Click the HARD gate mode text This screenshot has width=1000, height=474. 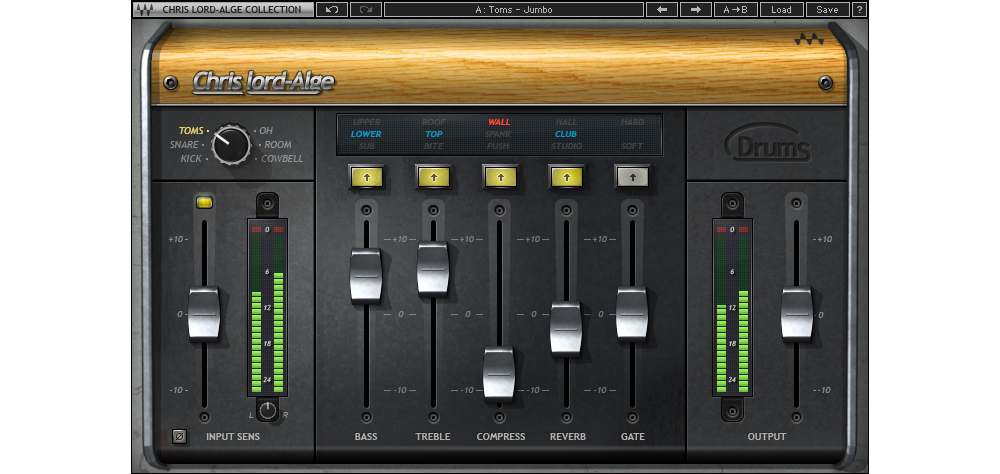click(x=633, y=122)
